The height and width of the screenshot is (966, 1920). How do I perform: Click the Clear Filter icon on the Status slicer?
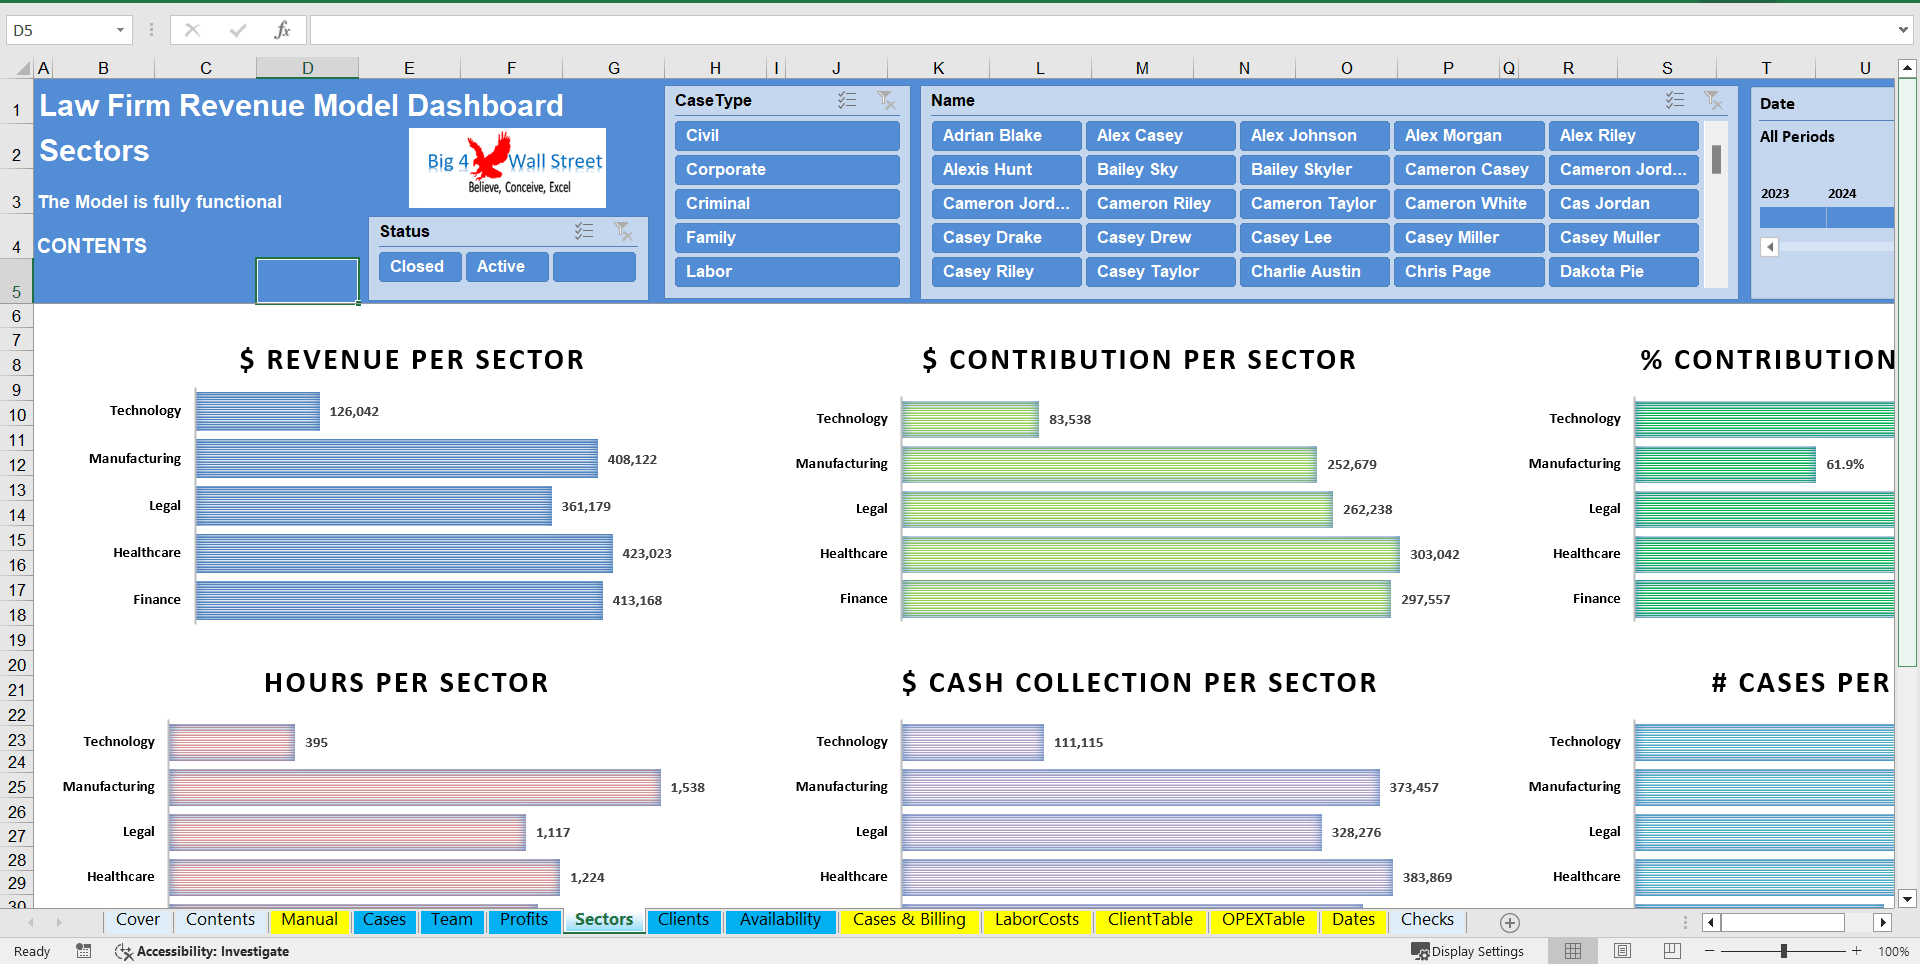624,231
